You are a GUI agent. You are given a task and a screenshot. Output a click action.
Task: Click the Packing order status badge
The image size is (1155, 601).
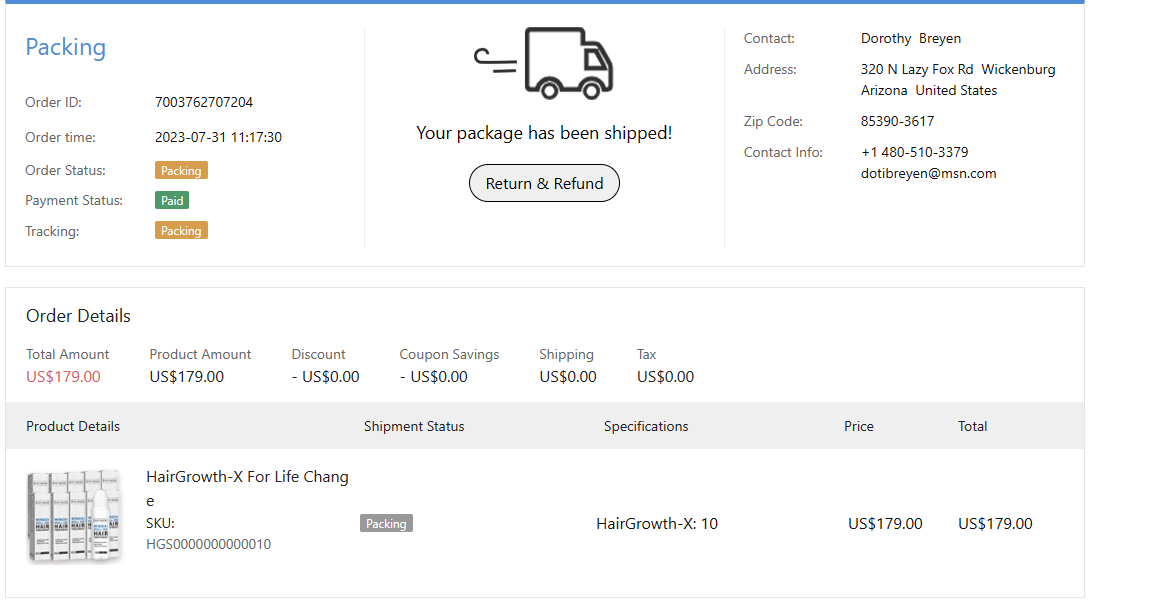[181, 171]
